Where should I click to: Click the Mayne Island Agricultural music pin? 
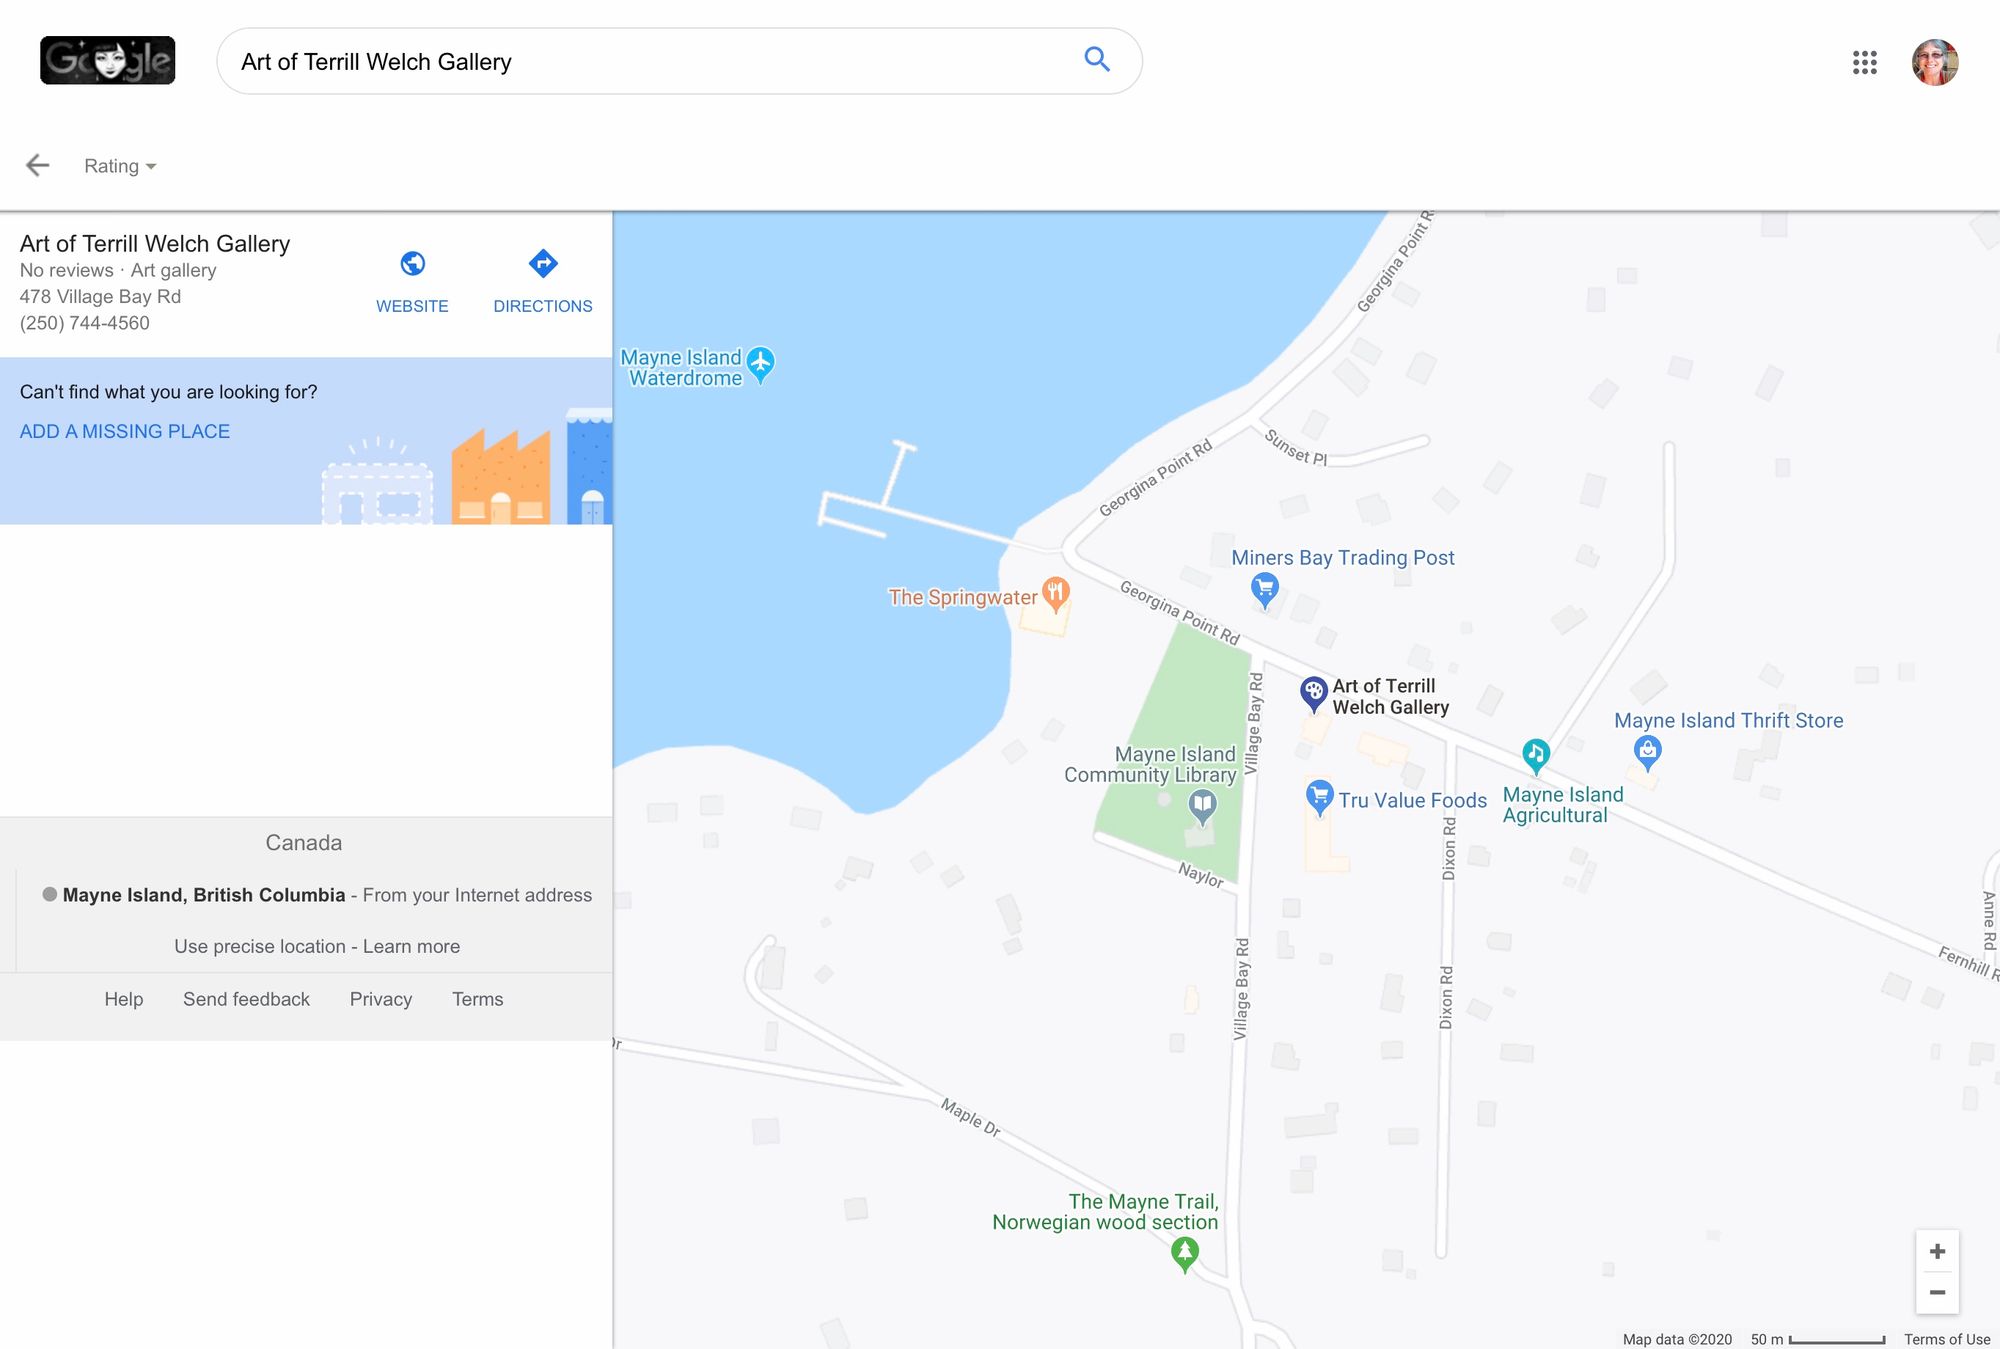click(1536, 757)
